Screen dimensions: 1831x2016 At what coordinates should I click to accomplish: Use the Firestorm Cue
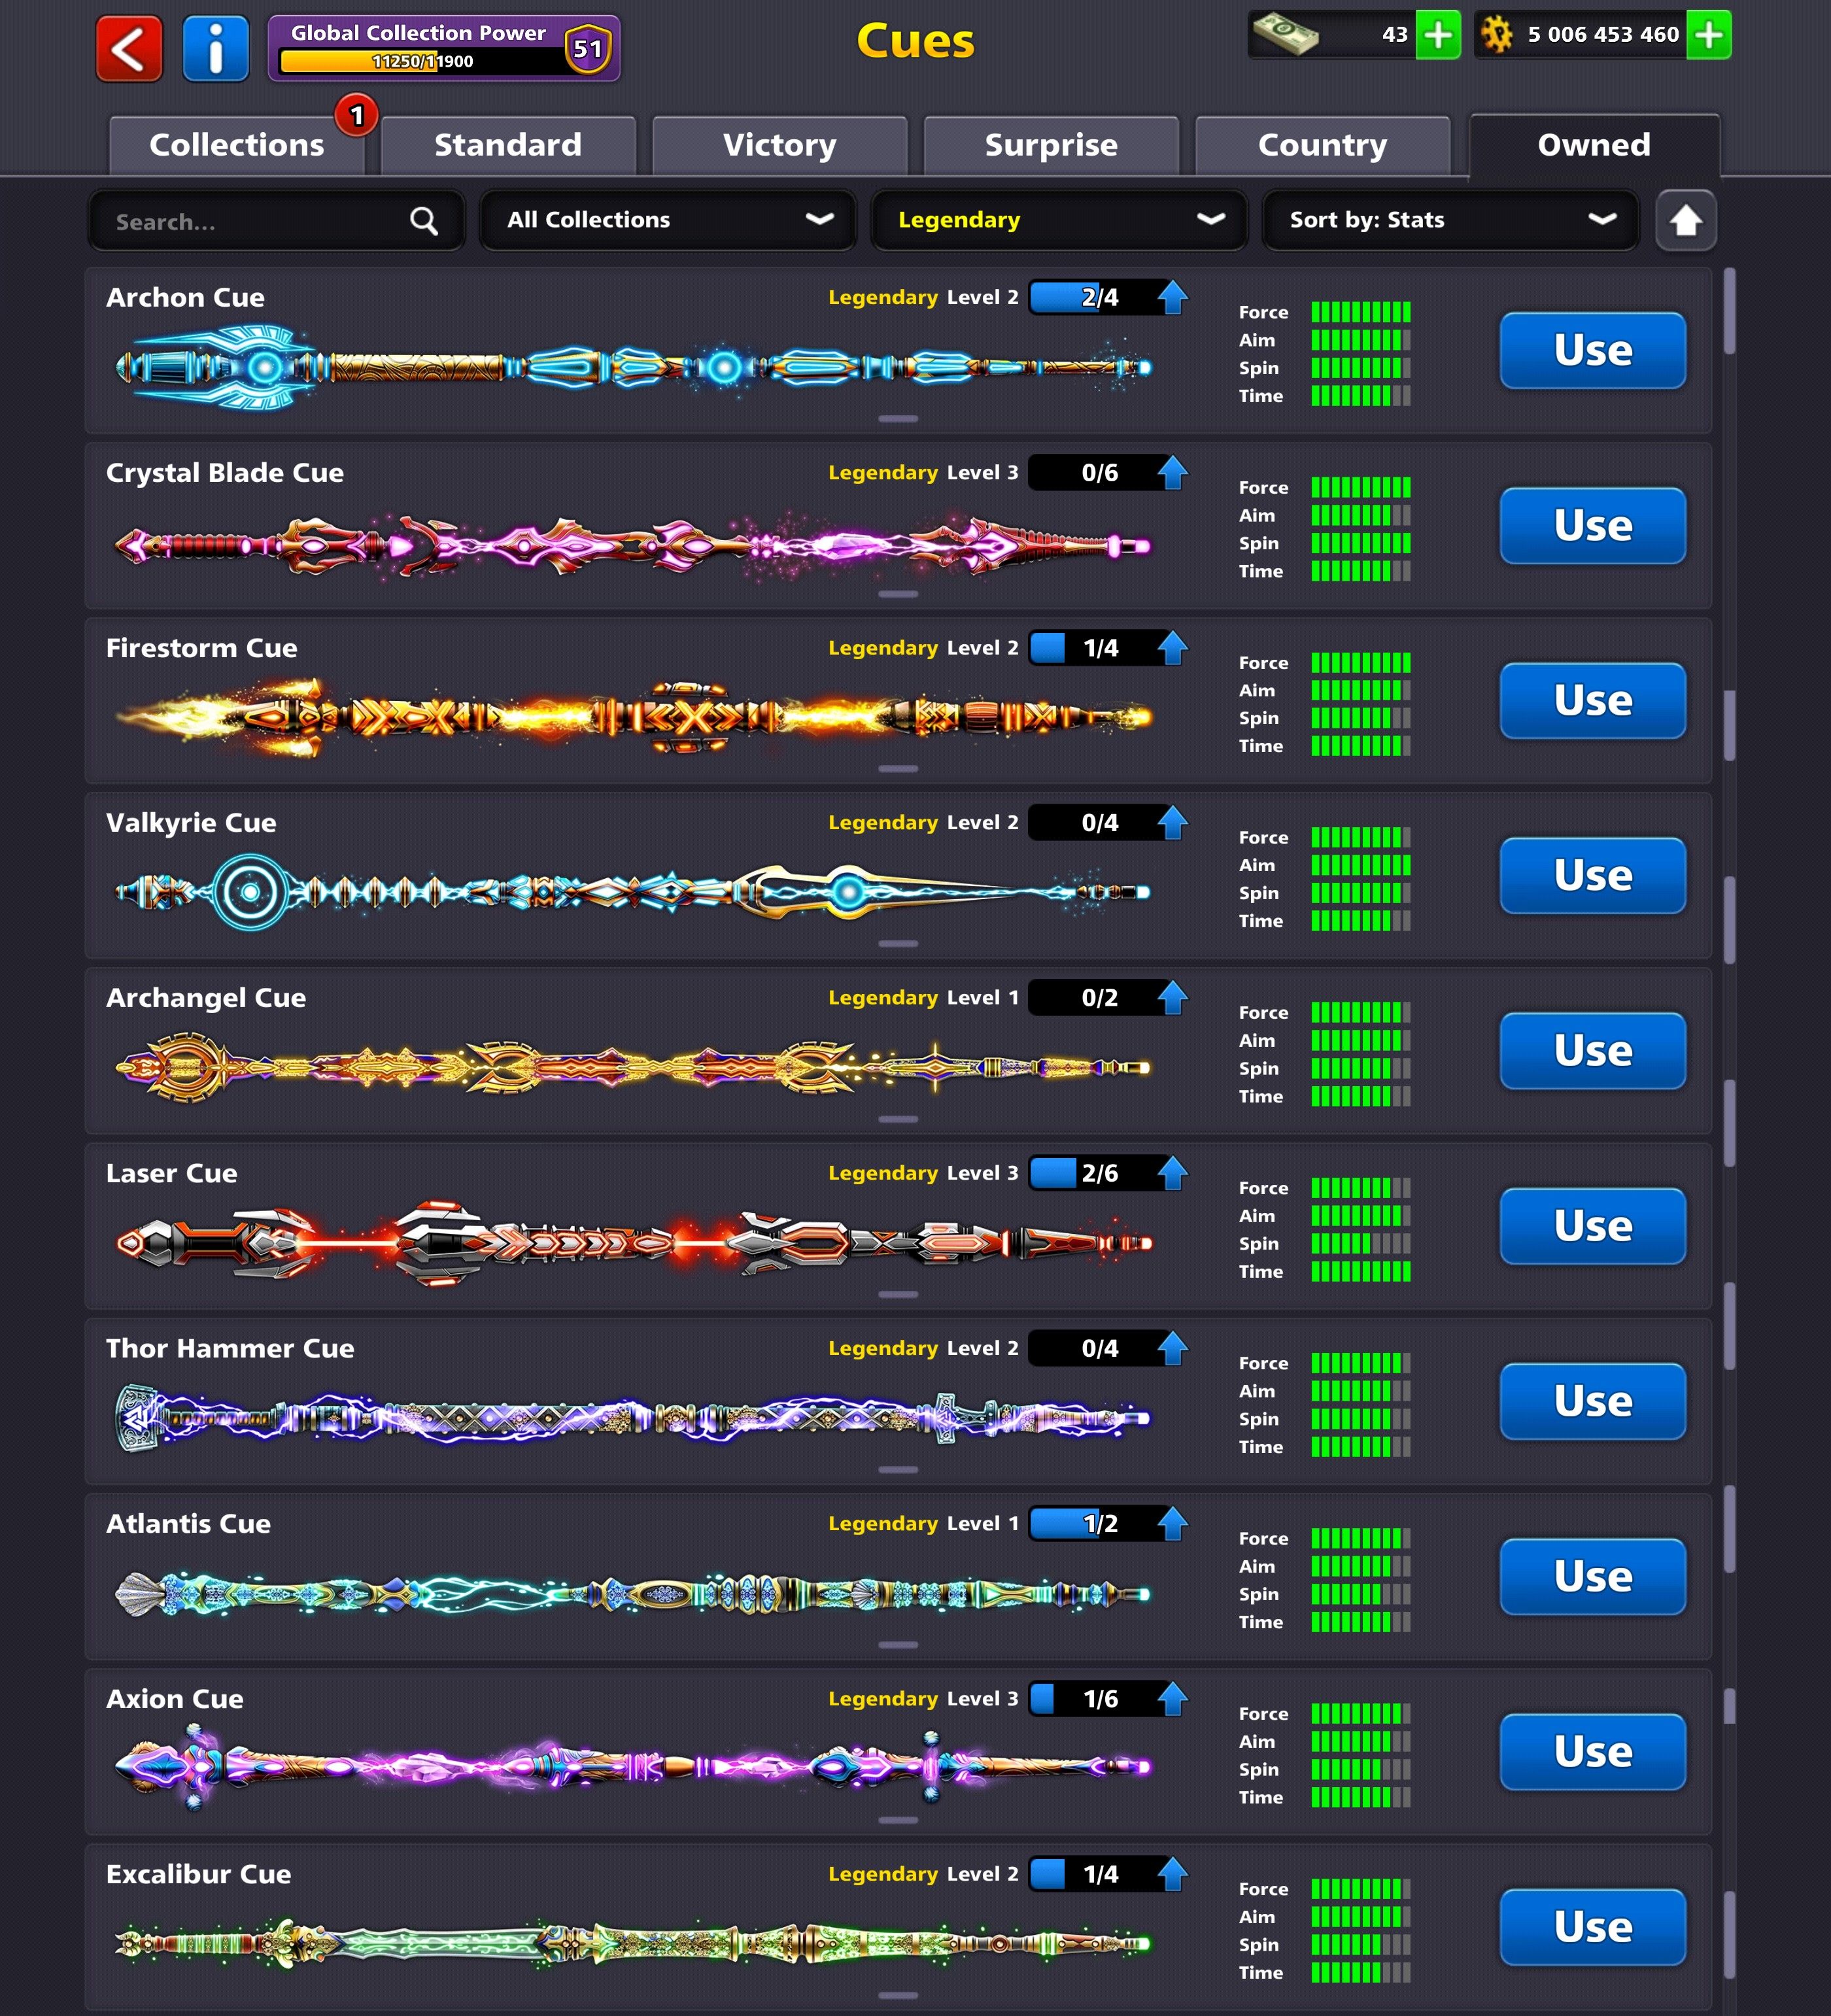pyautogui.click(x=1592, y=701)
